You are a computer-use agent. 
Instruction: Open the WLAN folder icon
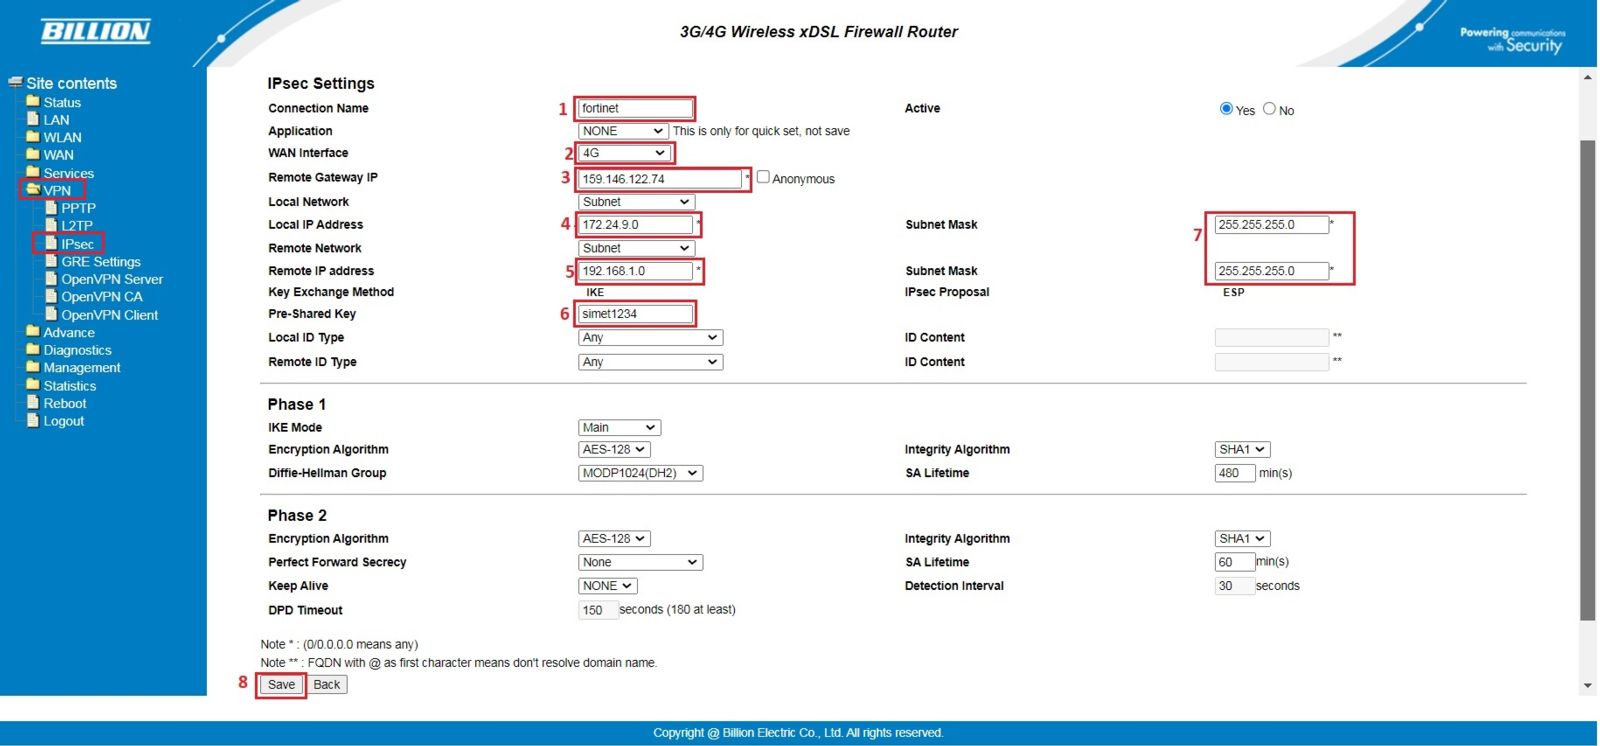33,137
